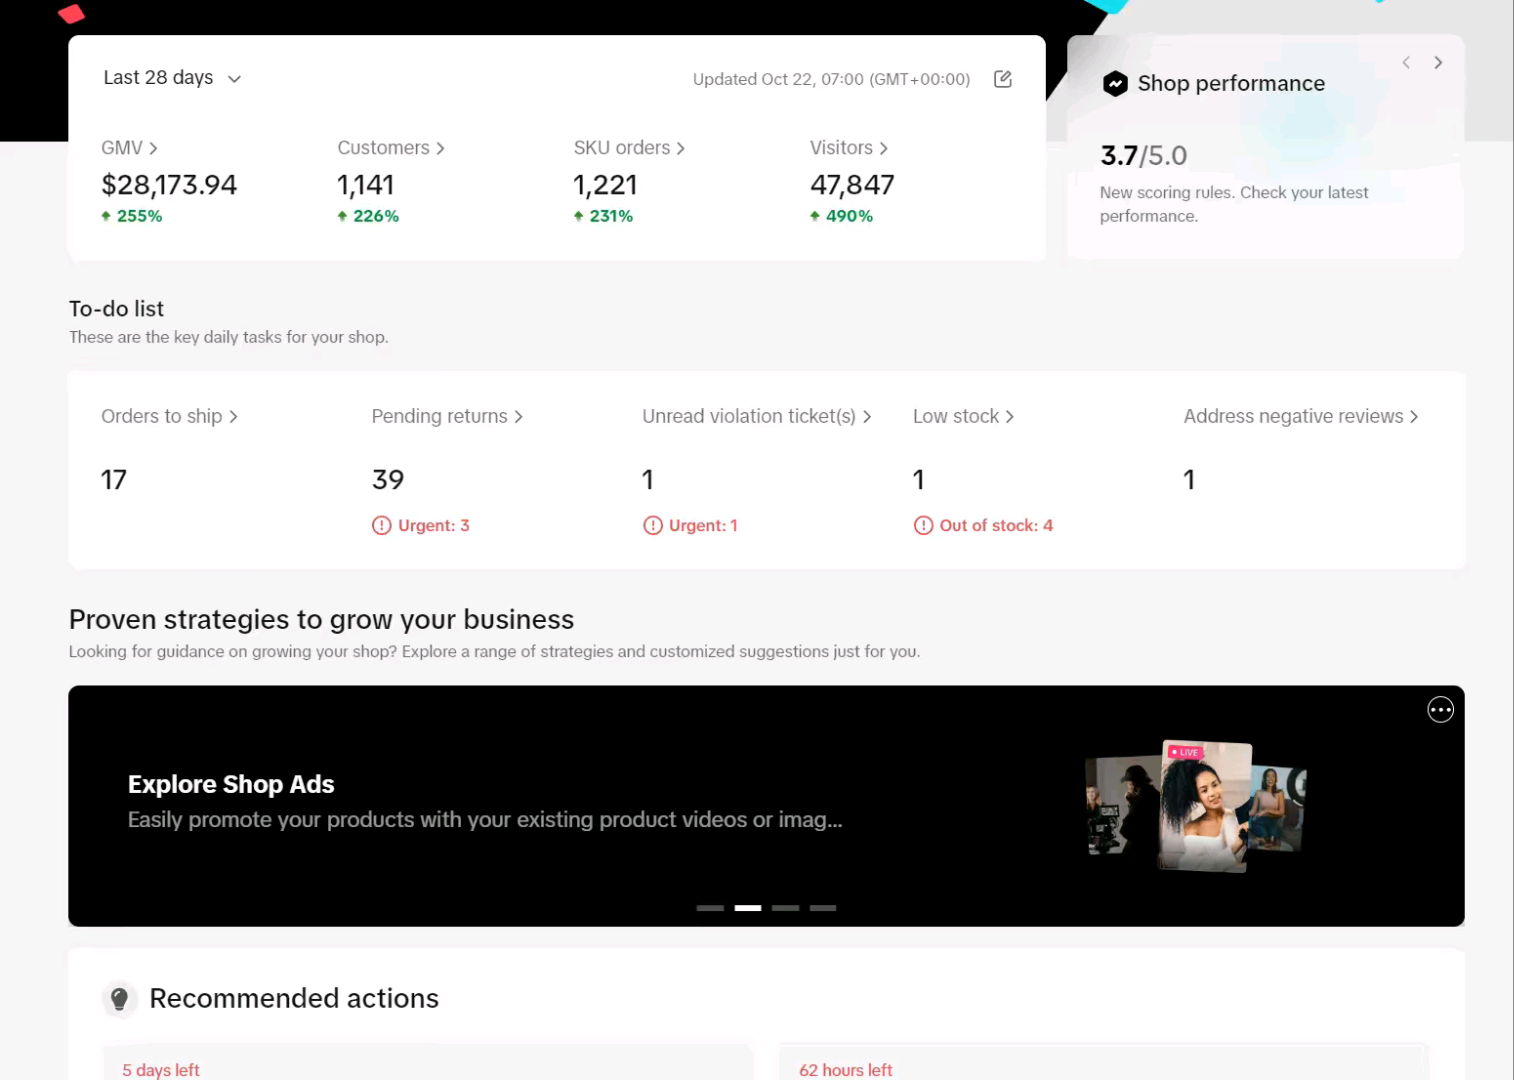
Task: Select the first banner carousel indicator
Action: click(710, 908)
